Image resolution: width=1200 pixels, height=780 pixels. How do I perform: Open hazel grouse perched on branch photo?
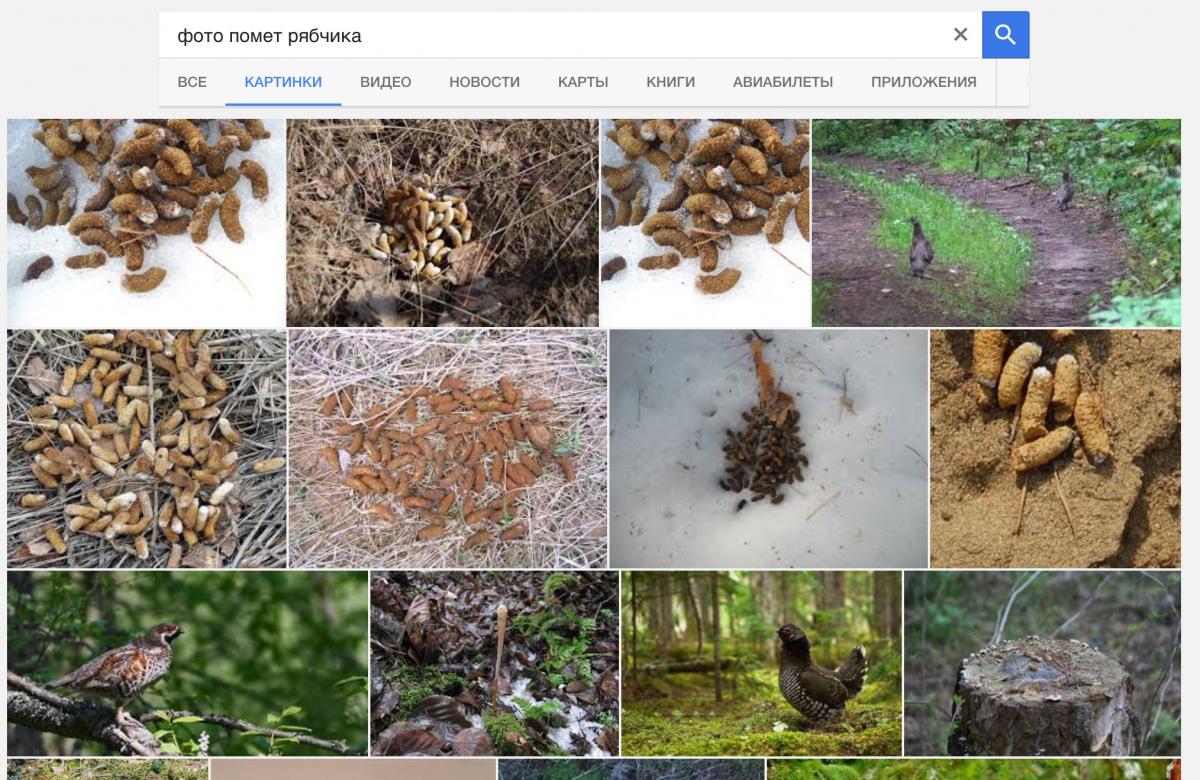tap(187, 662)
